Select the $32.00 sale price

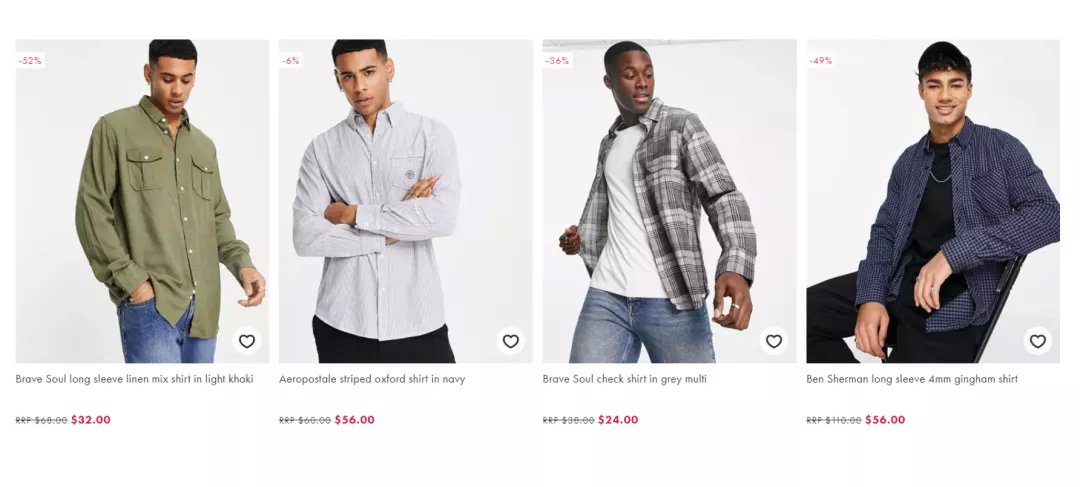[91, 419]
